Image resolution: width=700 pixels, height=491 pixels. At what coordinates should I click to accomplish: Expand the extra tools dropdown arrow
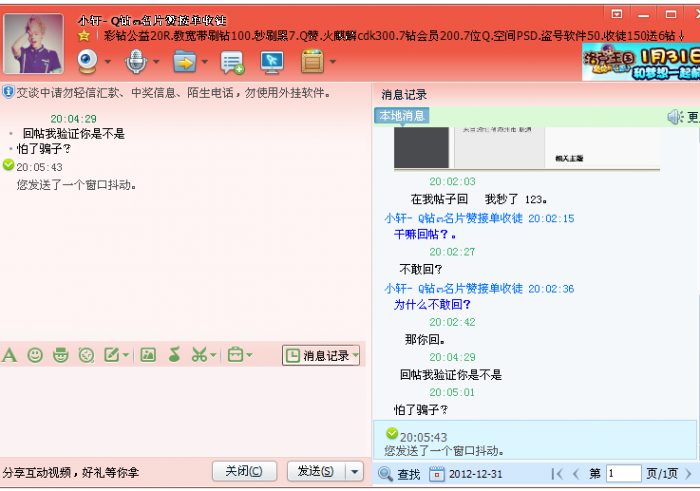[x=249, y=355]
